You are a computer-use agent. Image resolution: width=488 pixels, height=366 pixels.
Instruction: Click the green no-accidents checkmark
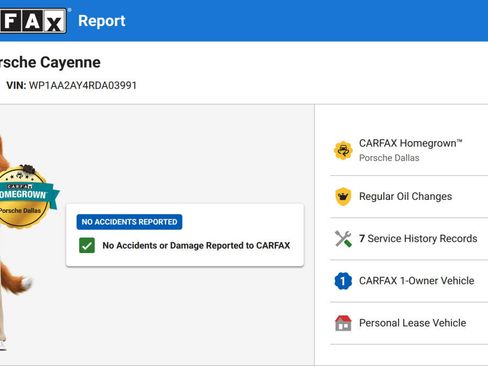pyautogui.click(x=87, y=246)
